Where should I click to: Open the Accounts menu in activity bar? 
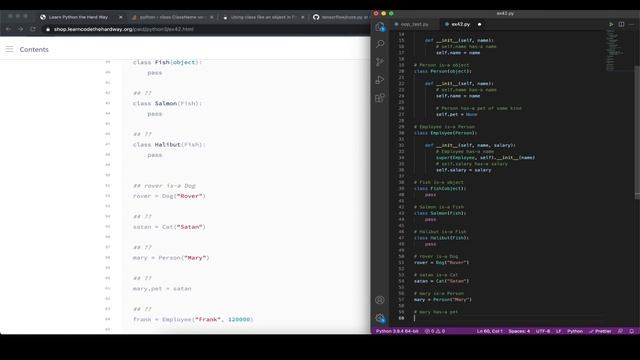(380, 300)
